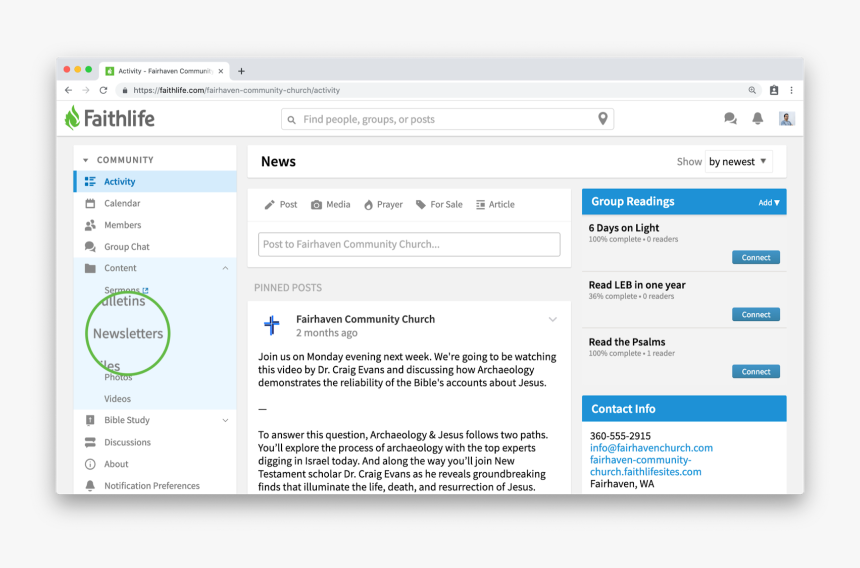Screen dimensions: 860x568
Task: Open the About sidebar item
Action: coord(116,464)
